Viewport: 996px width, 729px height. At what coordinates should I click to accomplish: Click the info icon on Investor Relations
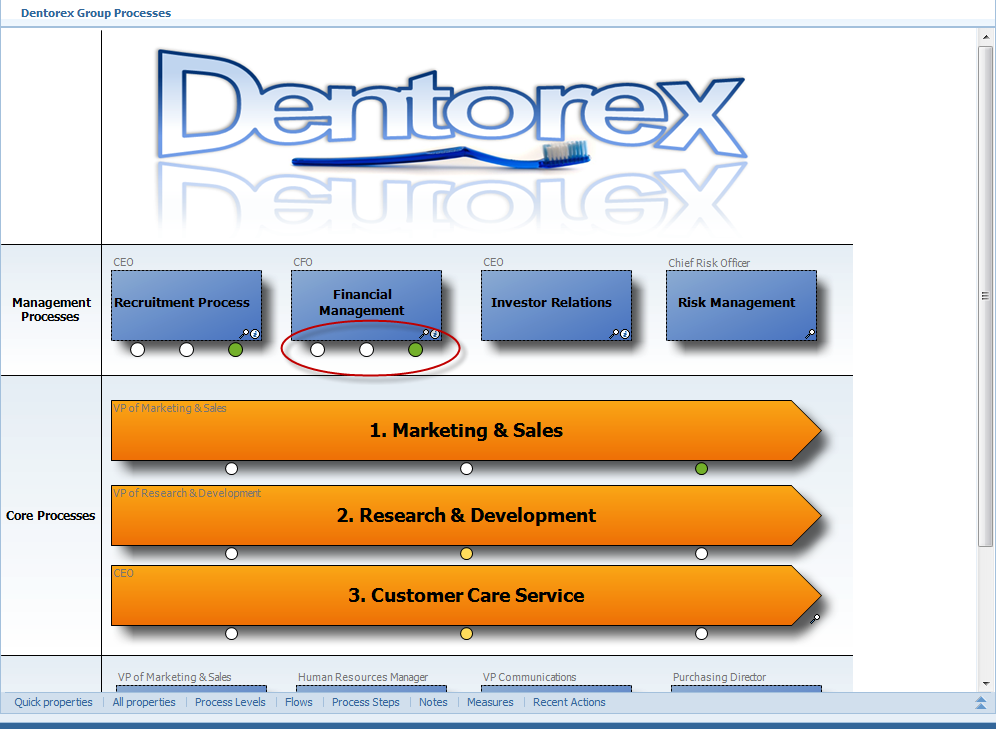625,334
